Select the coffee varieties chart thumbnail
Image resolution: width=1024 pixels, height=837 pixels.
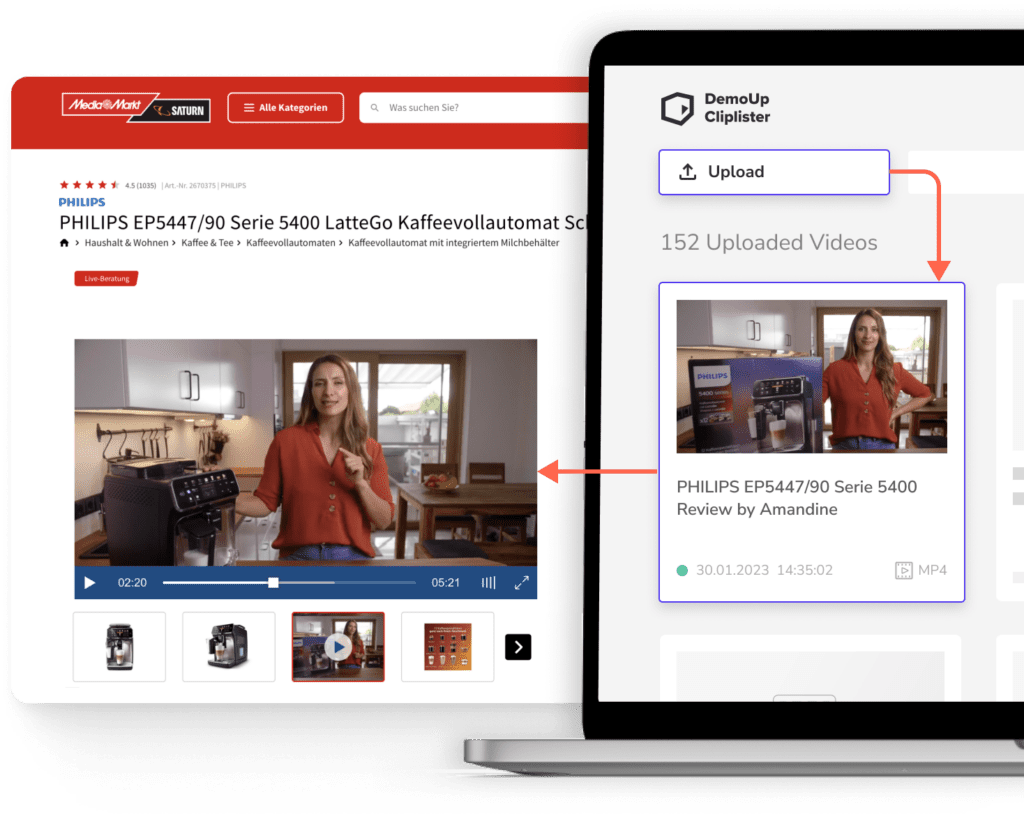(x=447, y=647)
